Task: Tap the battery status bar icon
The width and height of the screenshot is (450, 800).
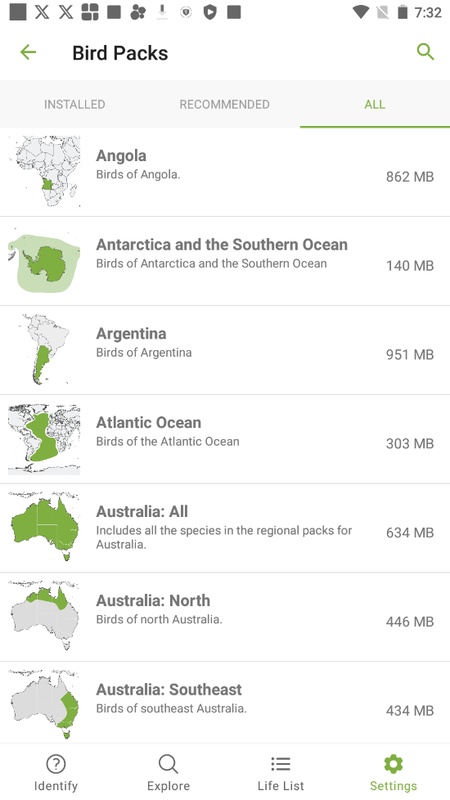Action: [x=403, y=12]
